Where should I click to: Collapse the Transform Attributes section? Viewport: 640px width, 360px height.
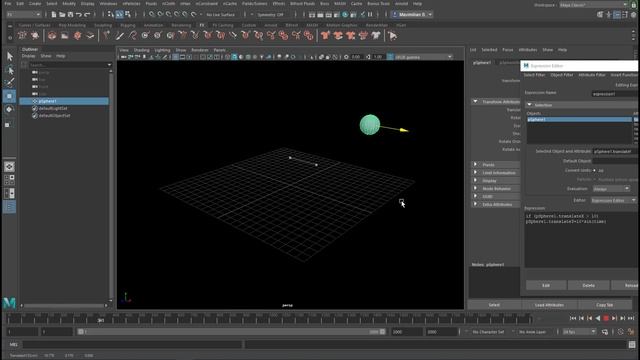click(475, 101)
